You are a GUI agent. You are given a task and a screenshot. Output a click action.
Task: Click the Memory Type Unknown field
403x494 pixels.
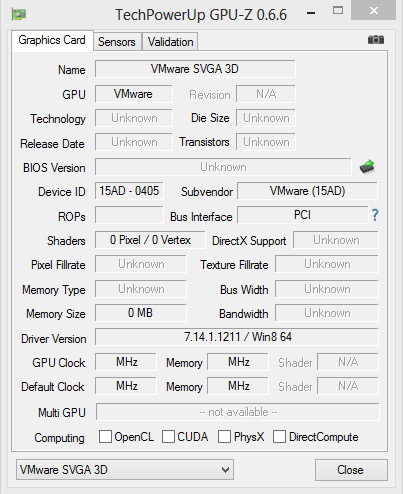[141, 289]
